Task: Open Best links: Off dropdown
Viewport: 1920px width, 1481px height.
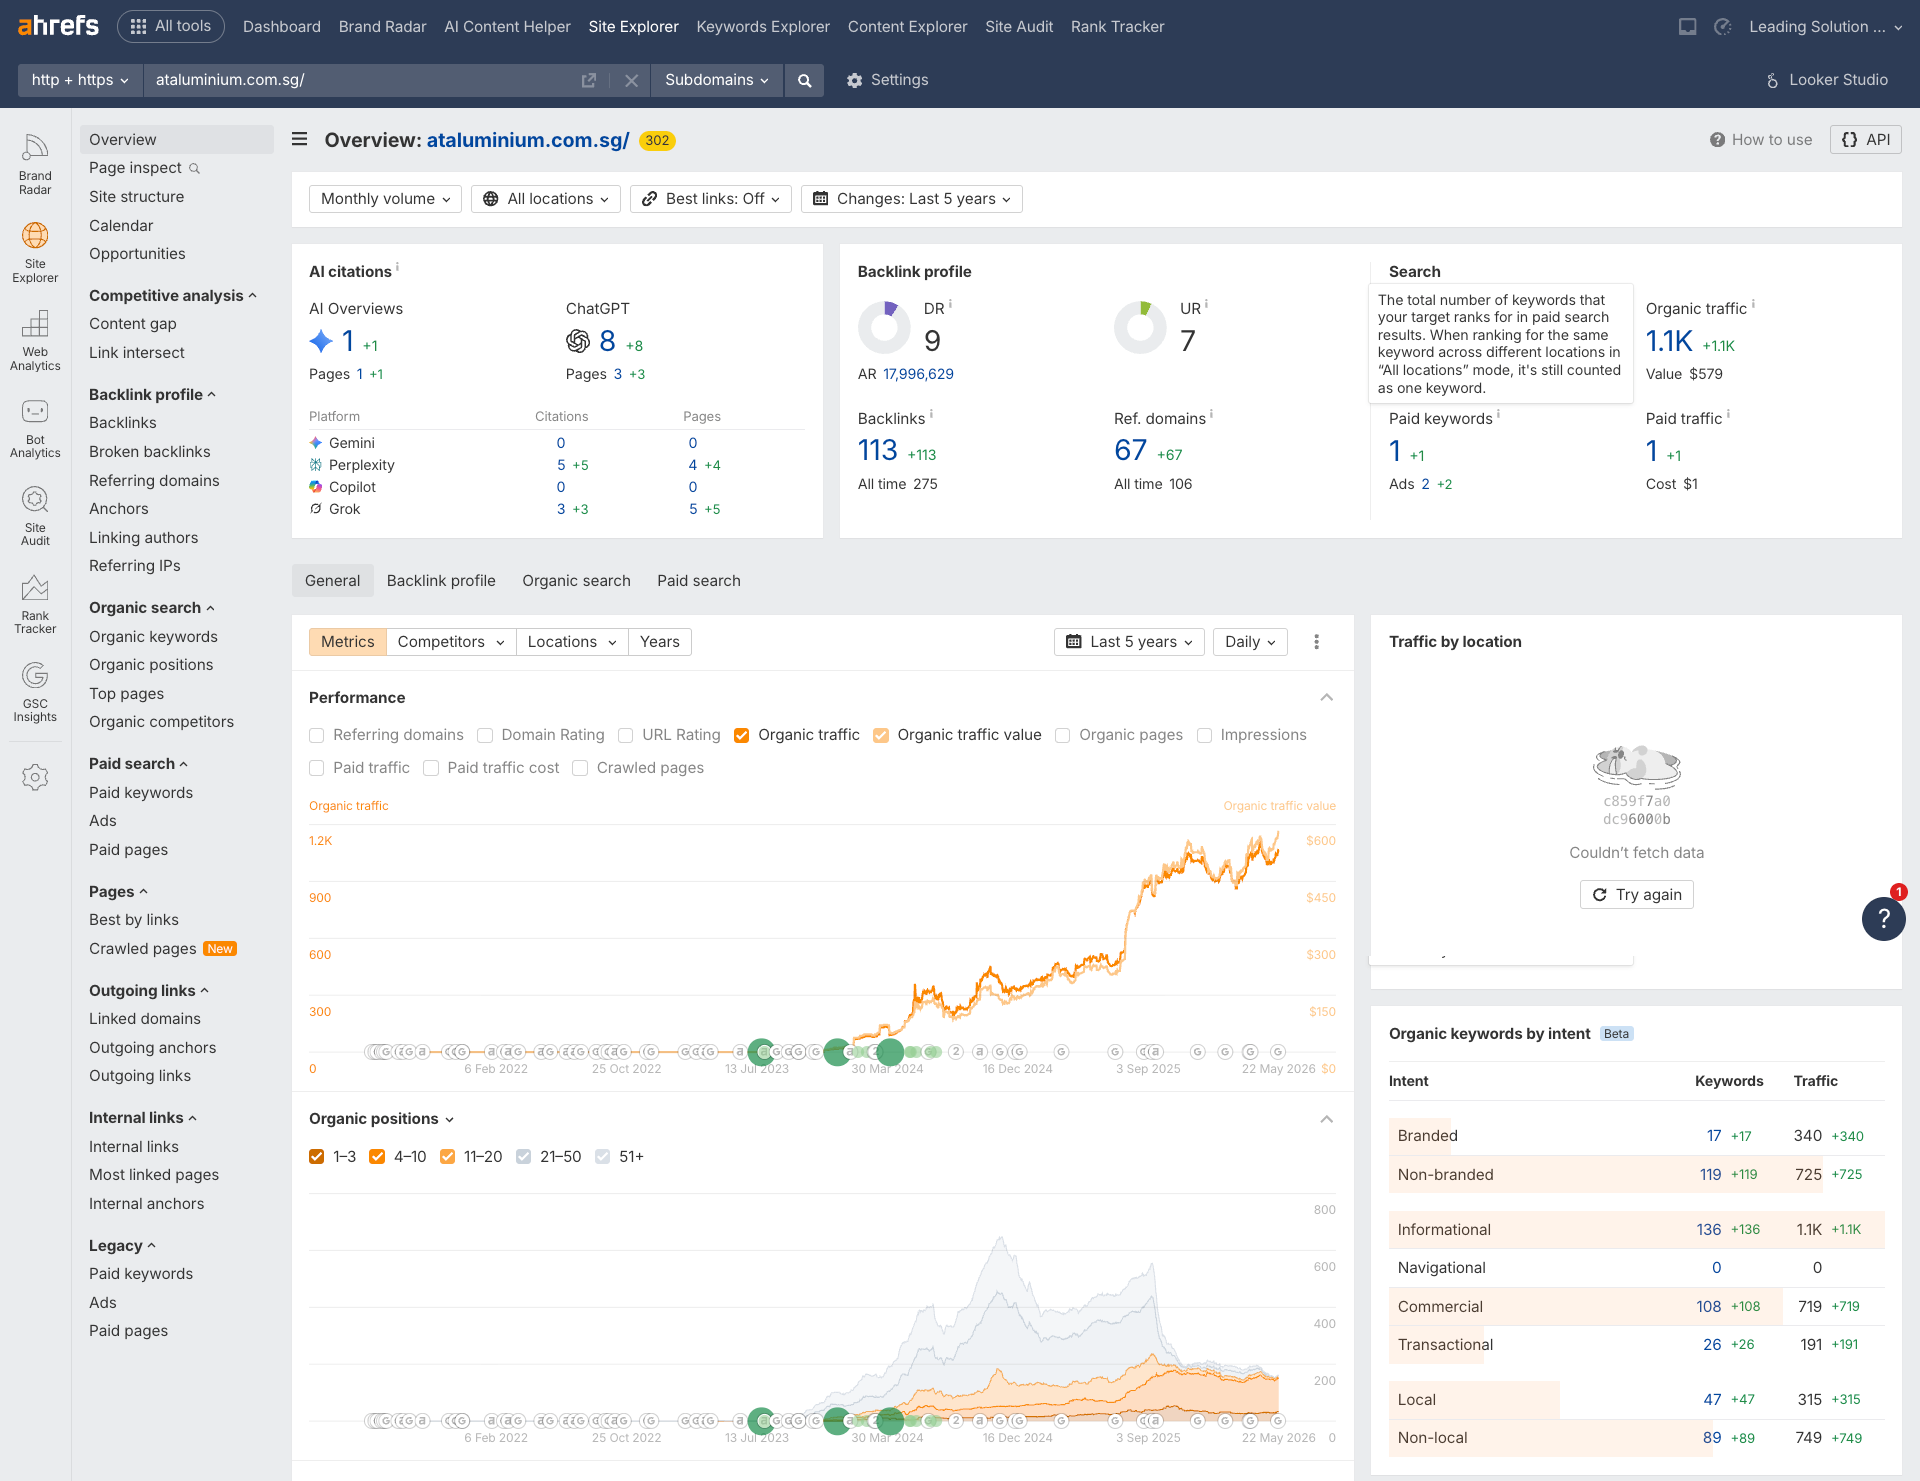Action: coord(711,199)
